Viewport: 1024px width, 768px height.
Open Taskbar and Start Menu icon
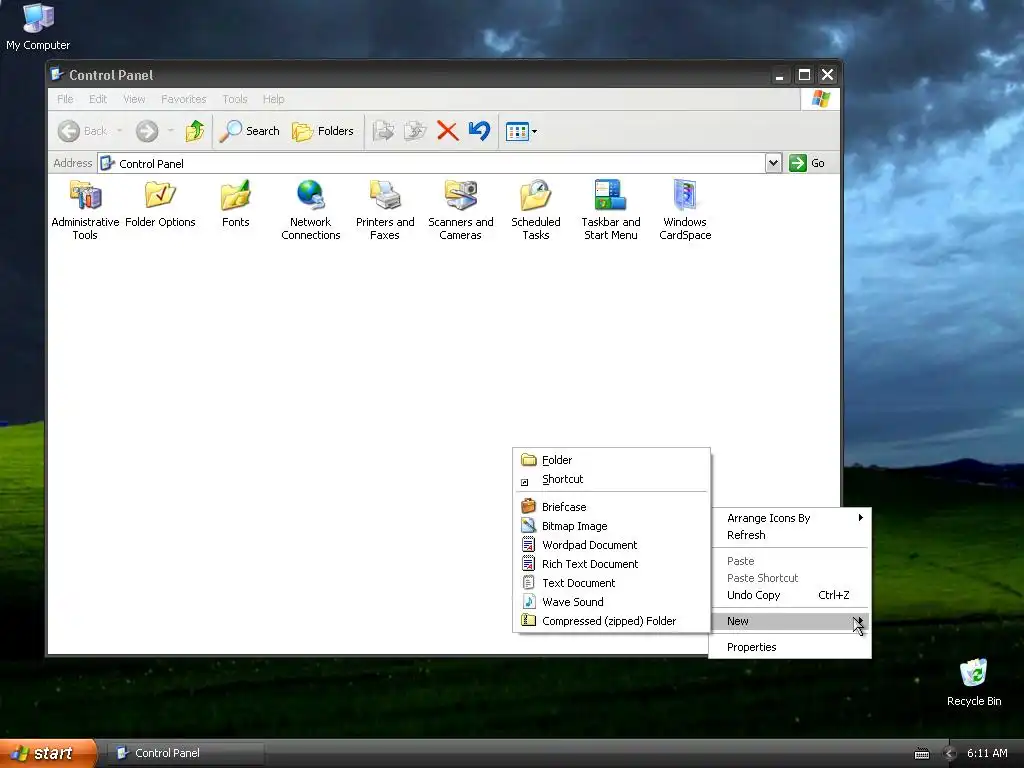click(611, 210)
